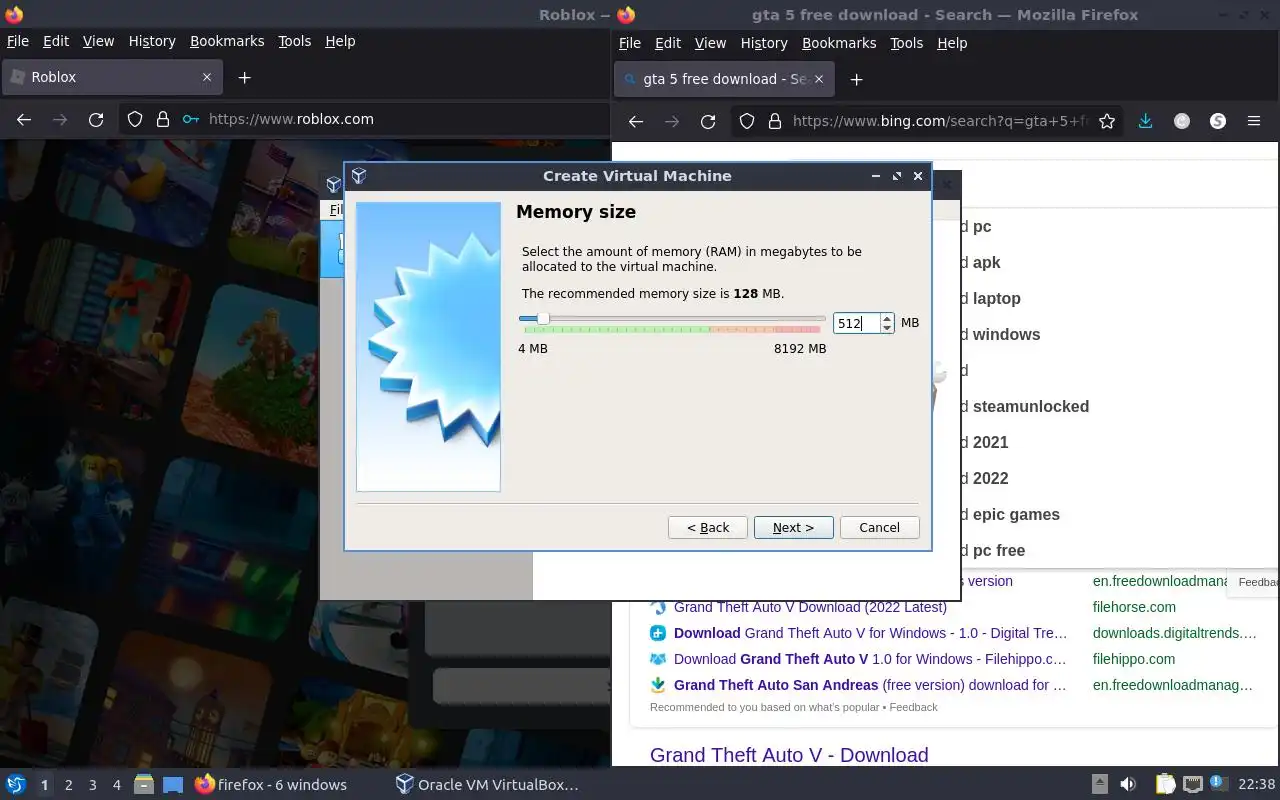
Task: Open Bookmarks menu in the Bing Firefox window
Action: 839,43
